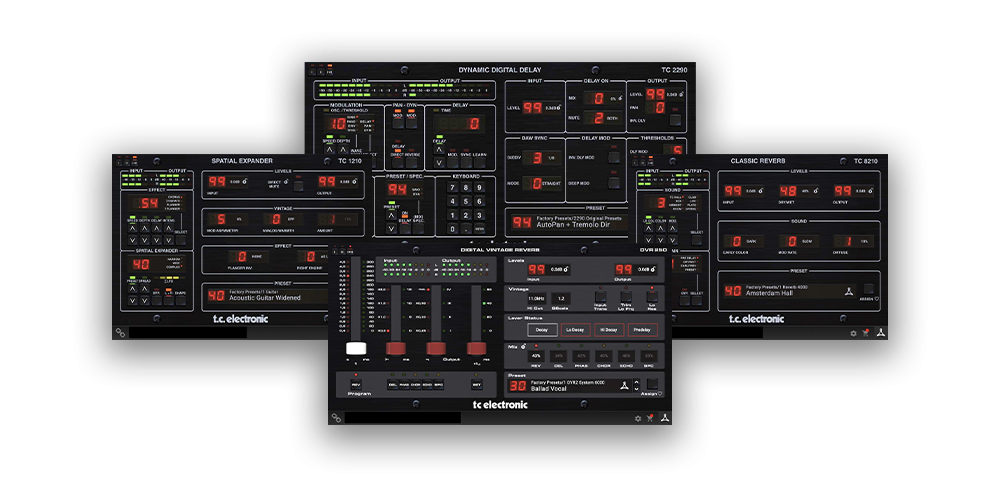Screen dimensions: 1000x500
Task: Enable the REV program button
Action: [355, 384]
